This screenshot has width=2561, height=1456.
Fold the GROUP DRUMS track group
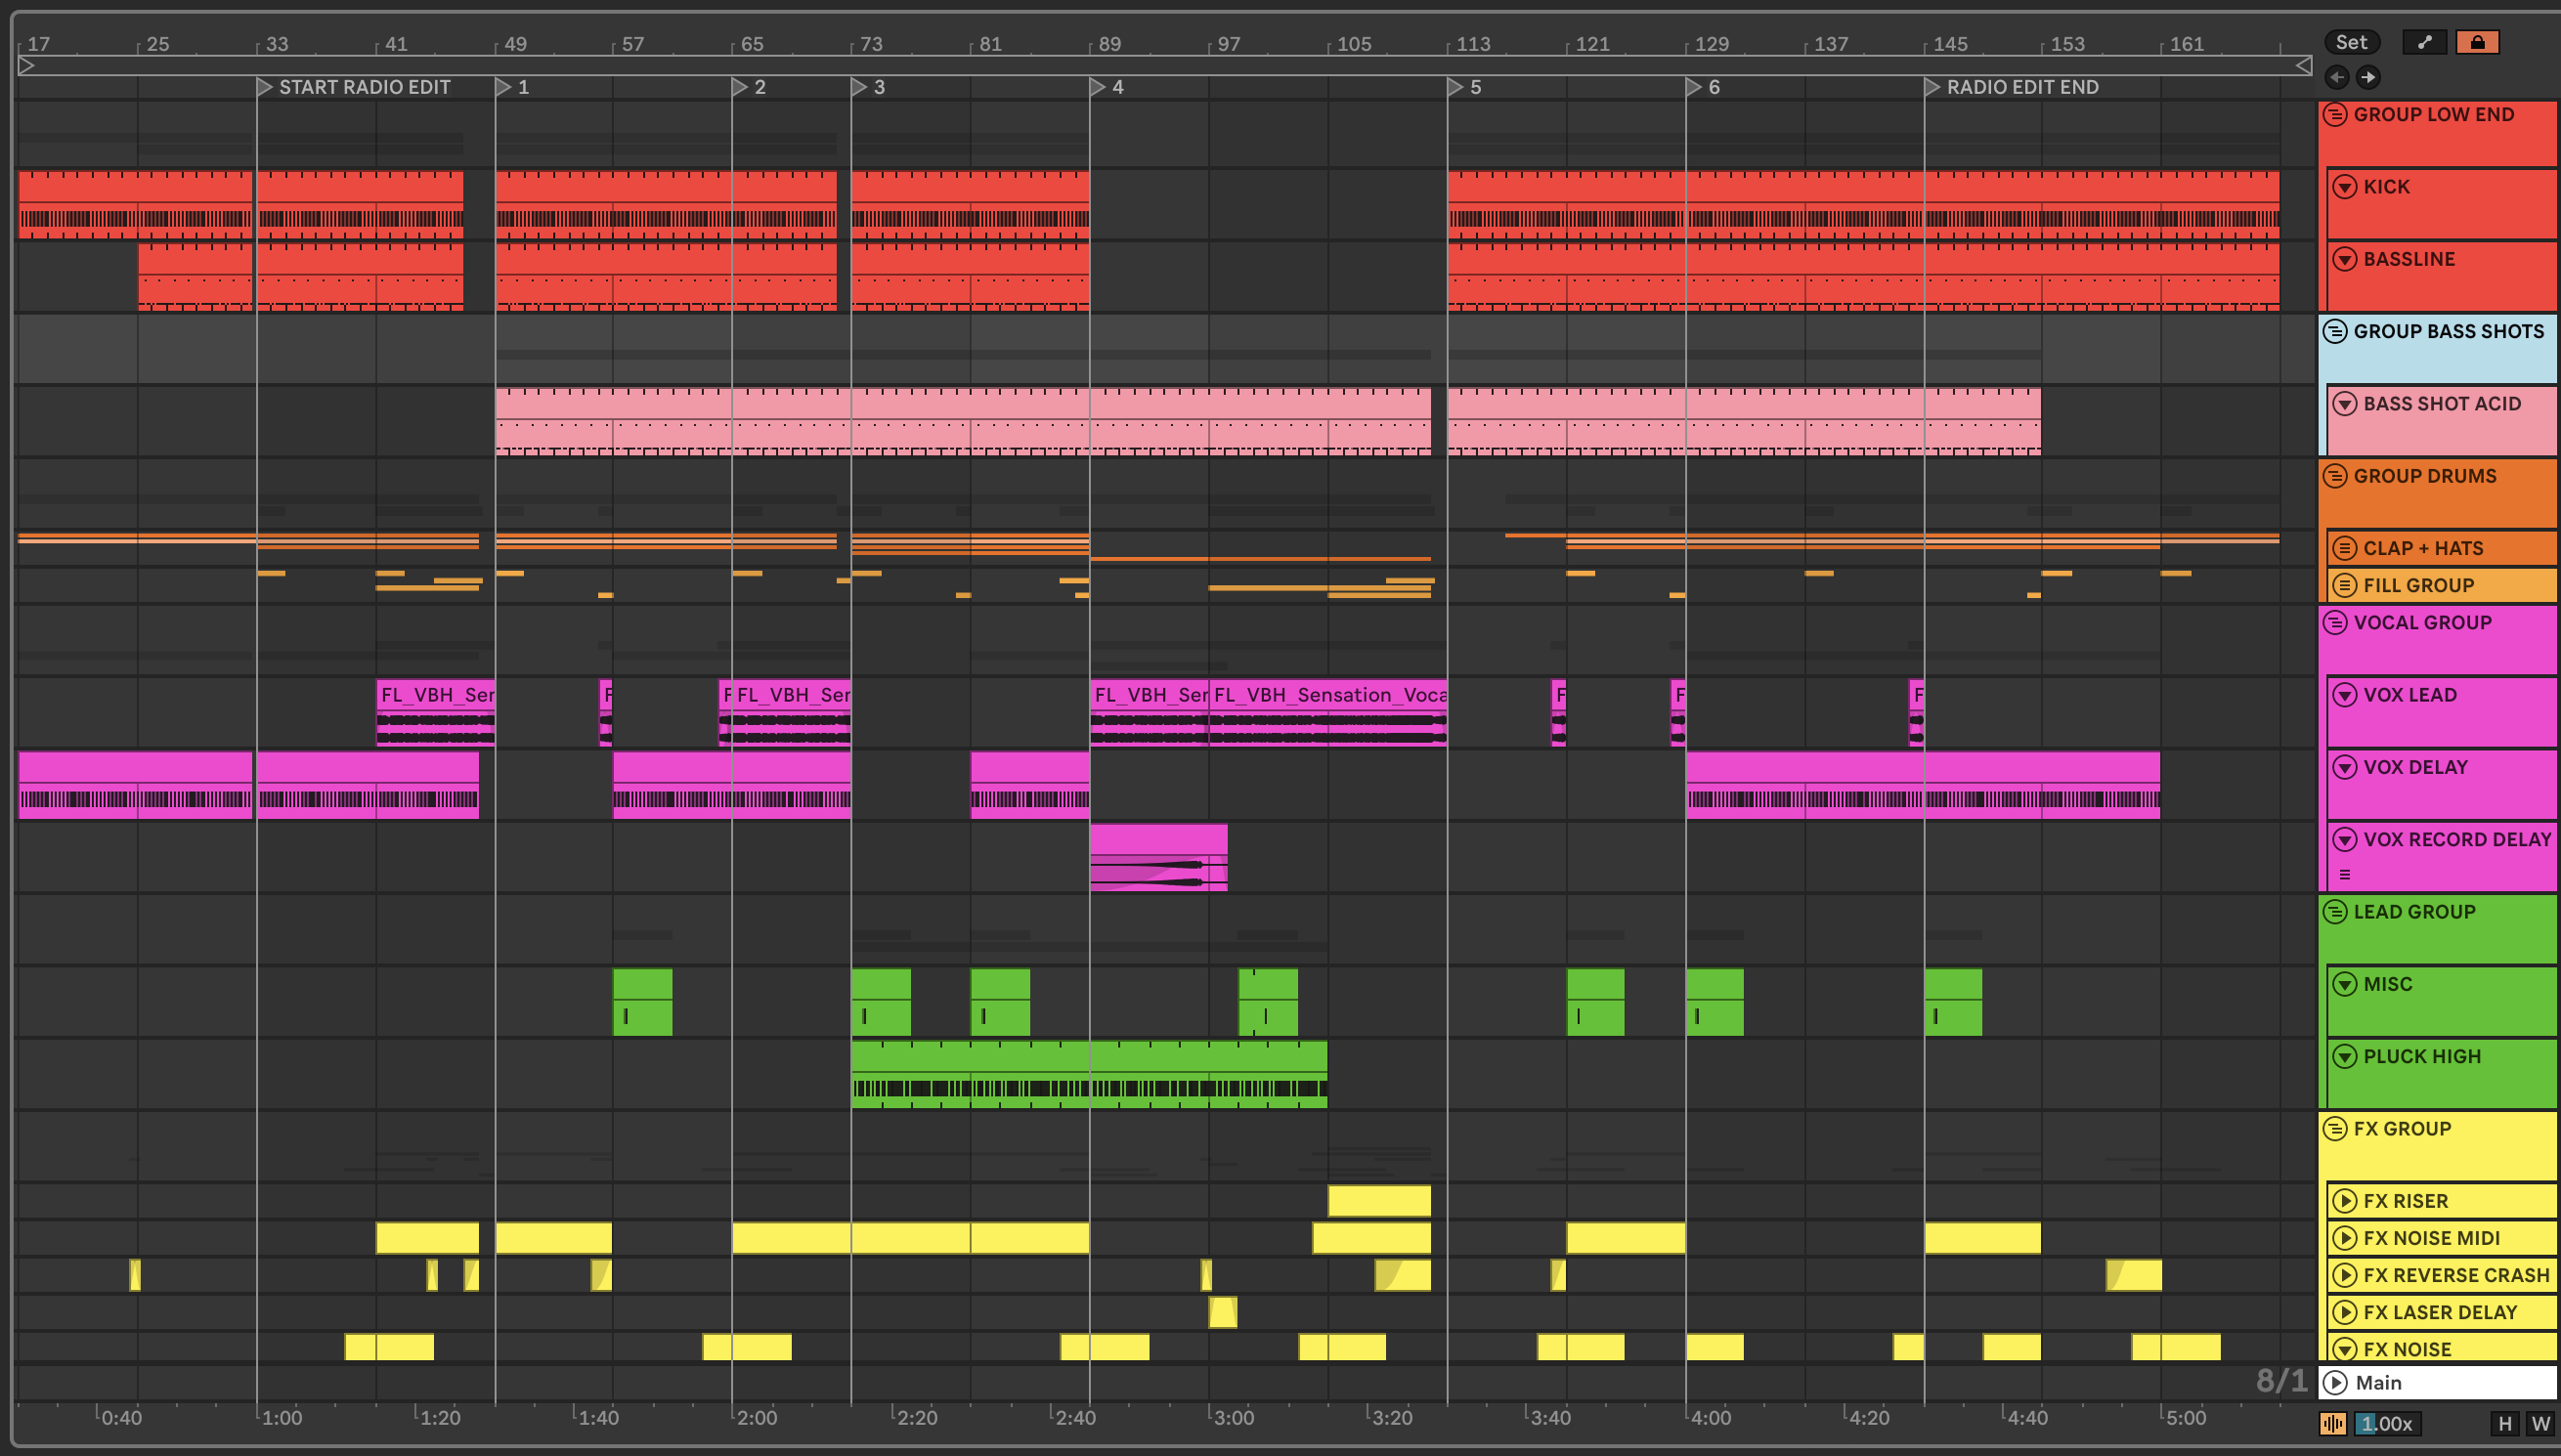[x=2335, y=476]
